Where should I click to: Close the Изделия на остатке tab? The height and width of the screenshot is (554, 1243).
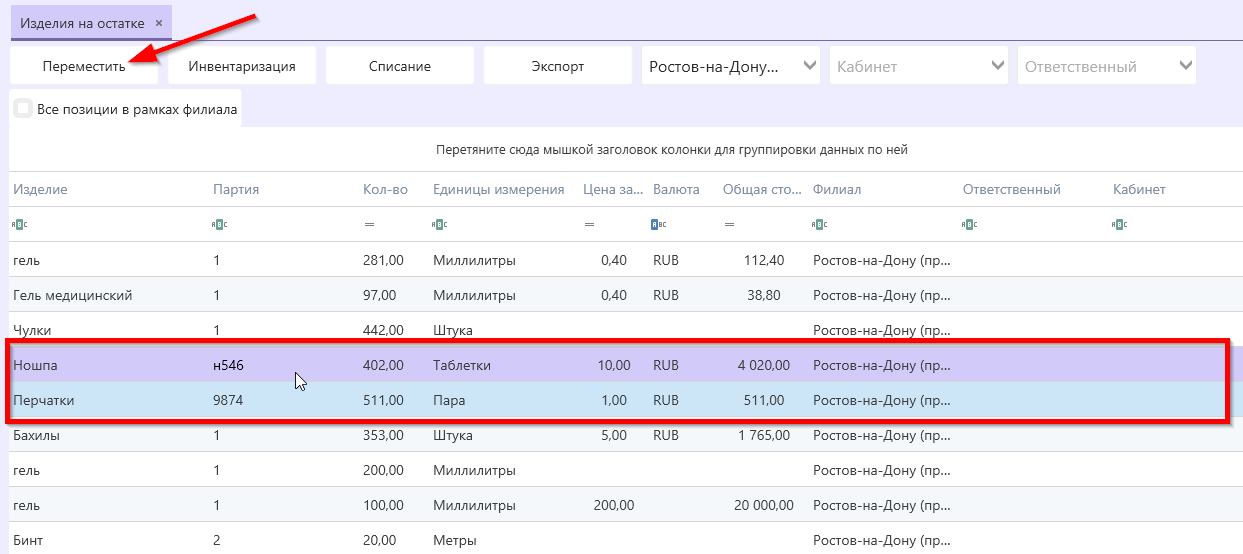(158, 23)
